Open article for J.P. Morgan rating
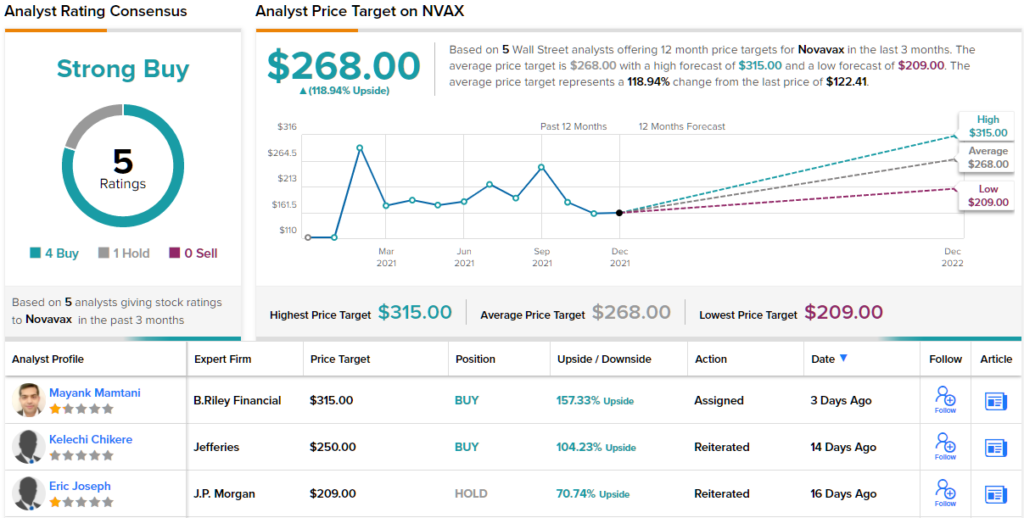The width and height of the screenshot is (1024, 518). tap(996, 494)
